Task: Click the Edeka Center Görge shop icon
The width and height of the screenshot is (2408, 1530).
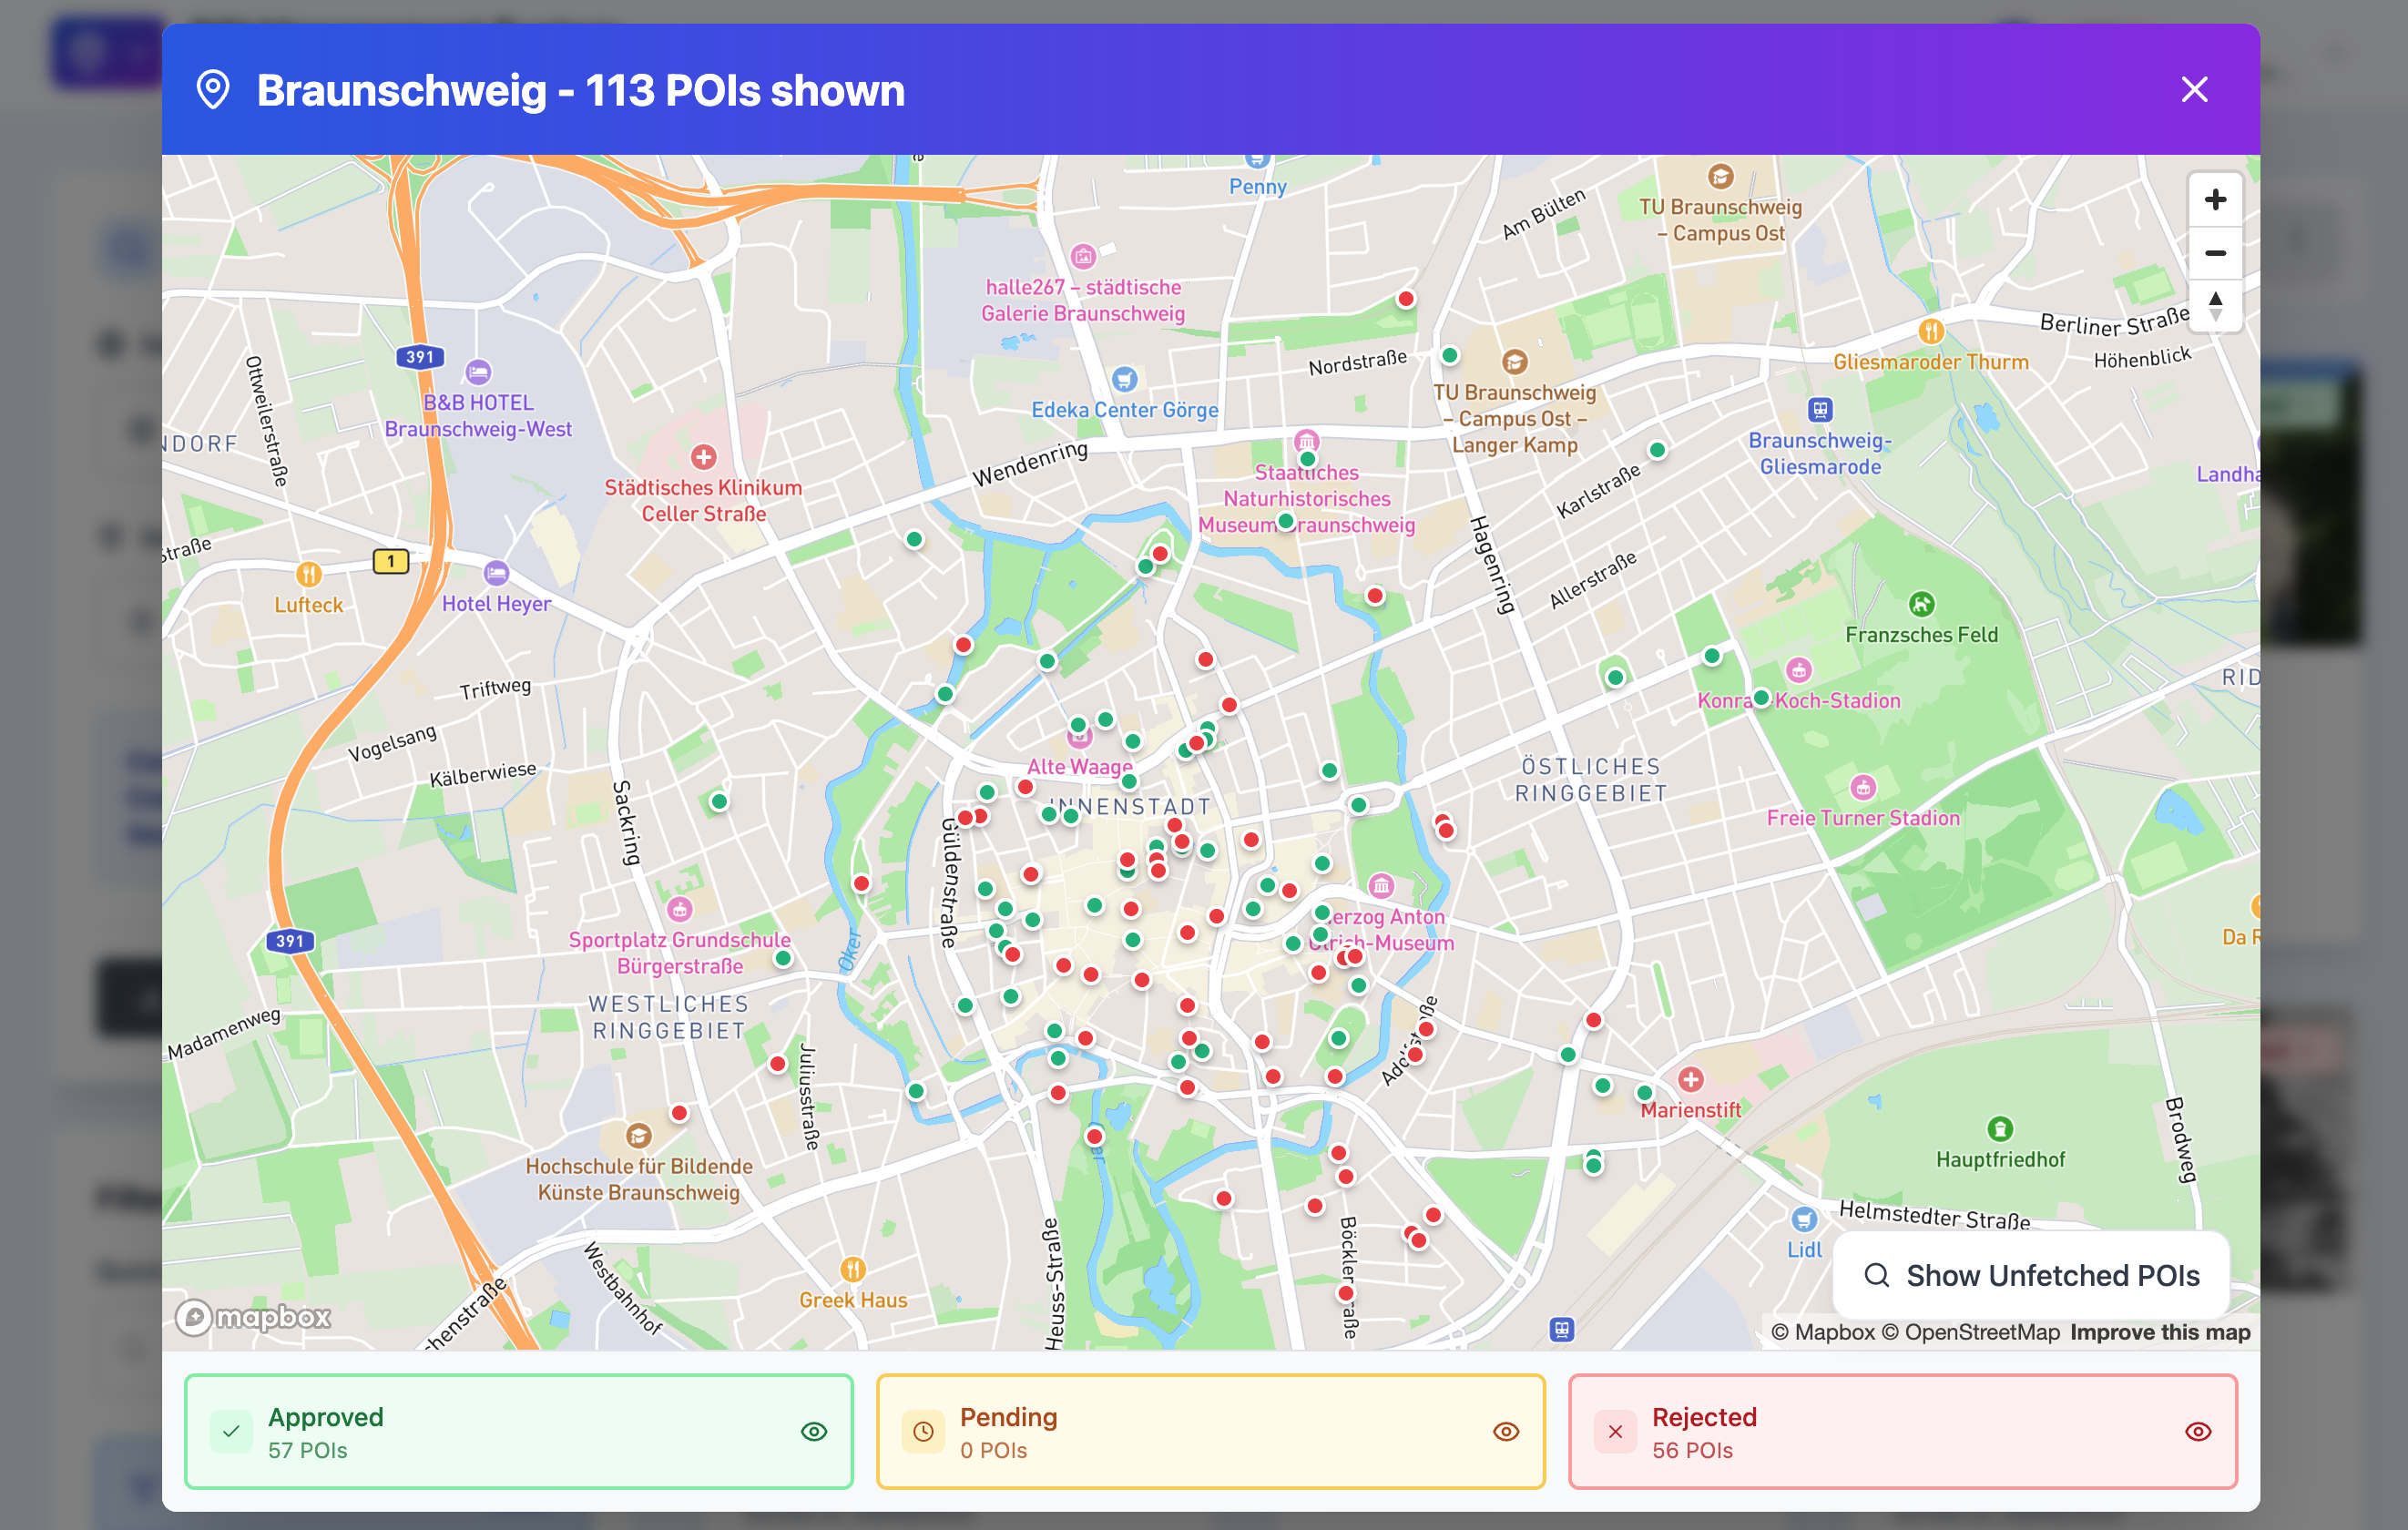Action: click(x=1124, y=379)
